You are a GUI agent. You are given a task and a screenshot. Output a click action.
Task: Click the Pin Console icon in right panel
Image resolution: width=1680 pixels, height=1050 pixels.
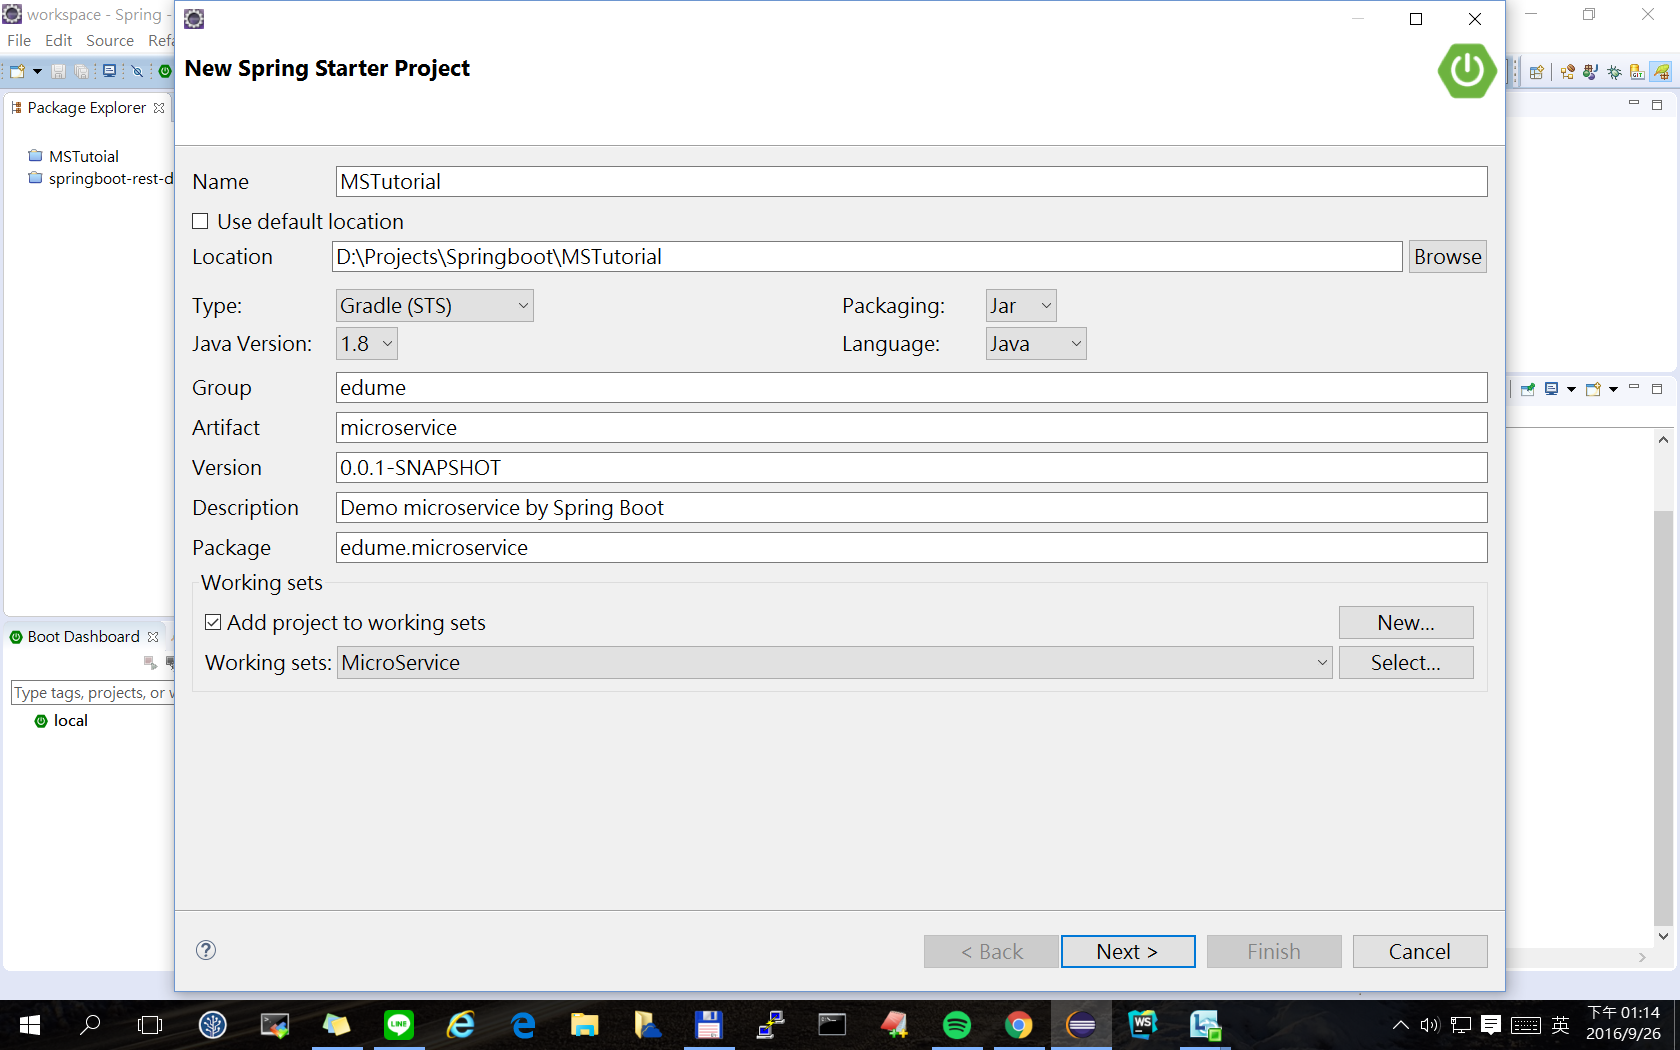(x=1528, y=389)
